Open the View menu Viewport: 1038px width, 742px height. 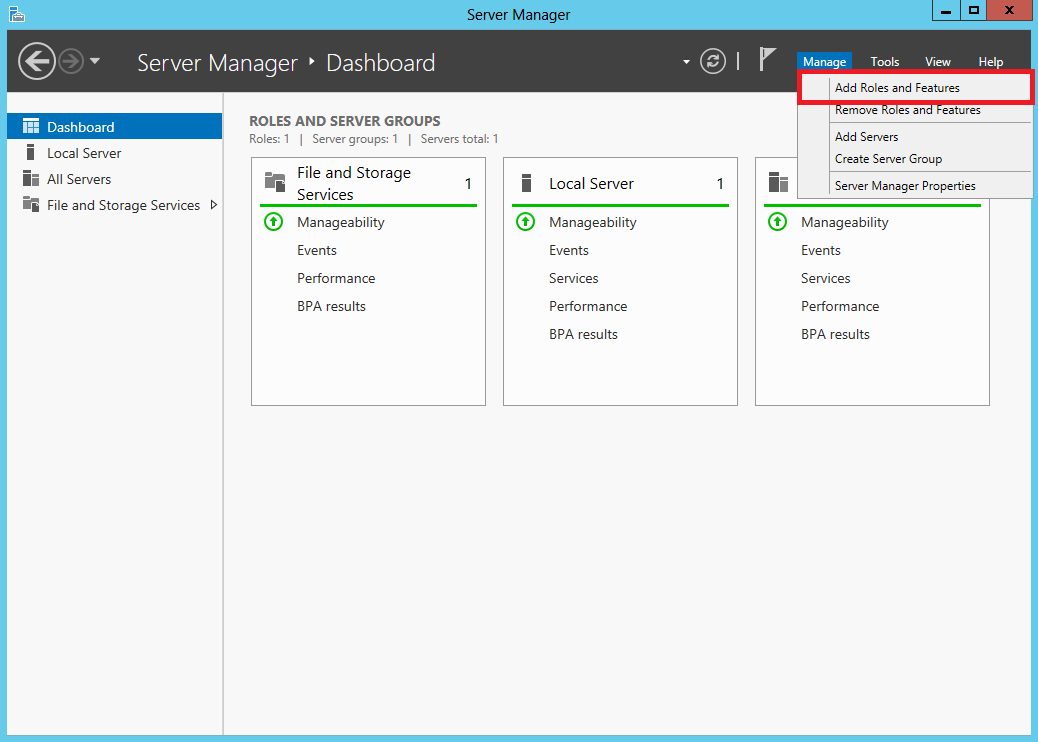(937, 62)
